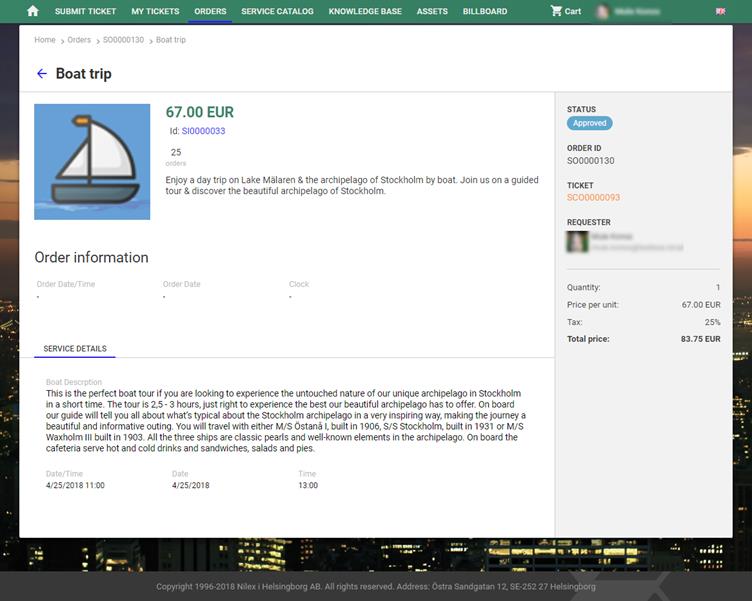Go to My Tickets

tap(155, 11)
